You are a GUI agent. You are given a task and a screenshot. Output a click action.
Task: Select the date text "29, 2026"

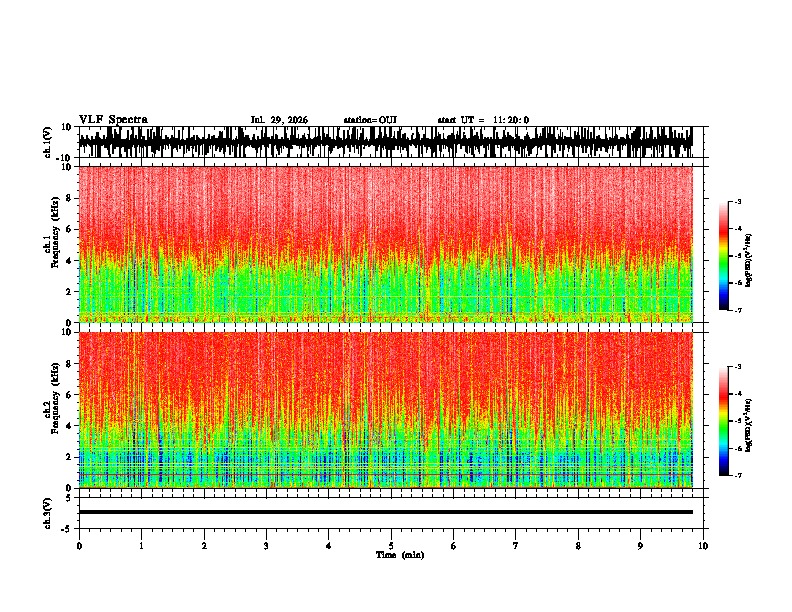(289, 120)
